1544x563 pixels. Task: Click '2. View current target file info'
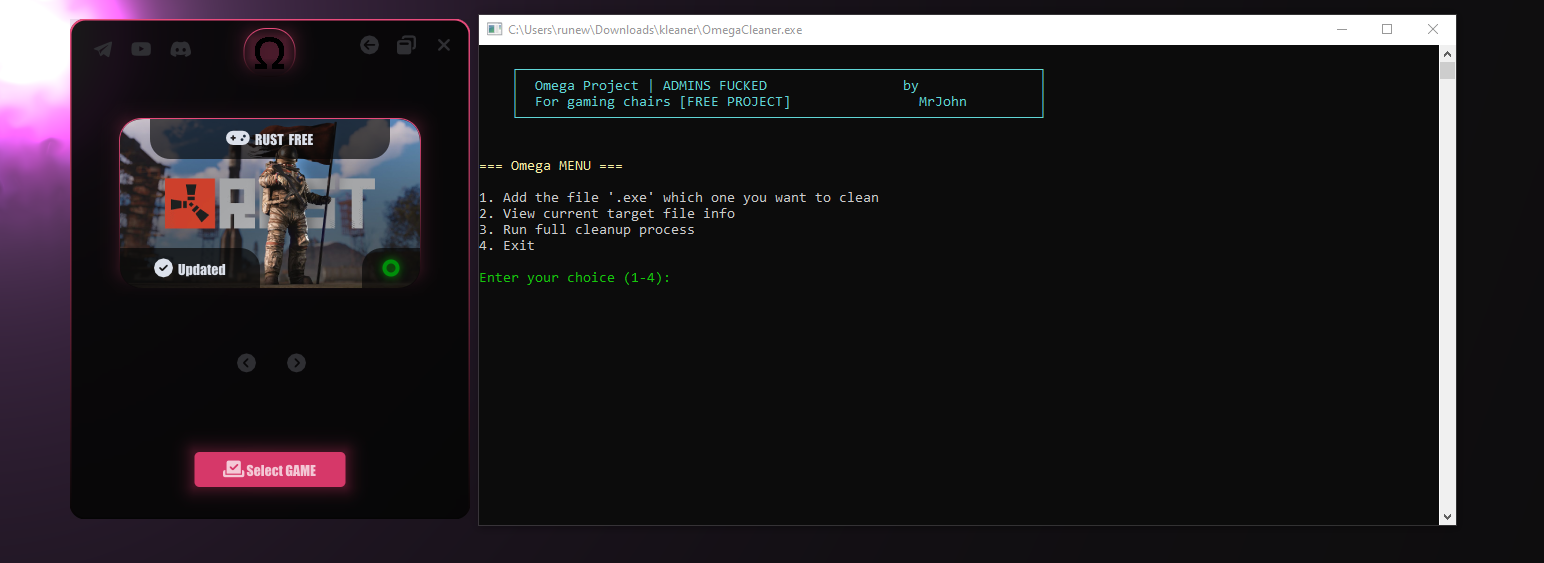point(607,214)
